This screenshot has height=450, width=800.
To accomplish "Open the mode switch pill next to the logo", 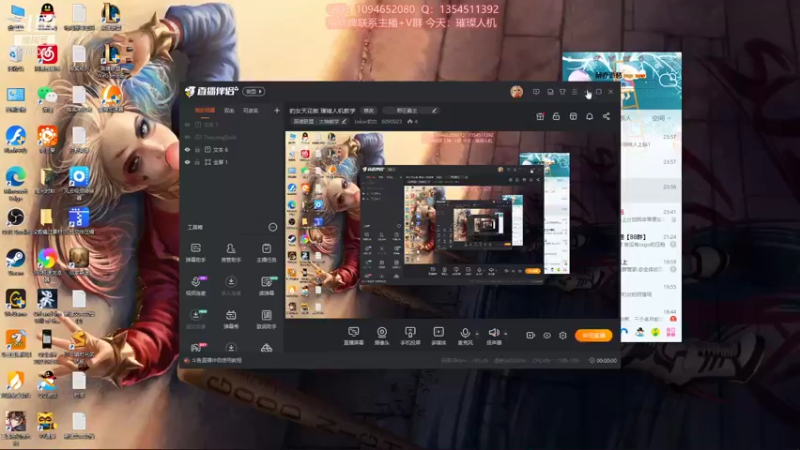I will click(254, 91).
